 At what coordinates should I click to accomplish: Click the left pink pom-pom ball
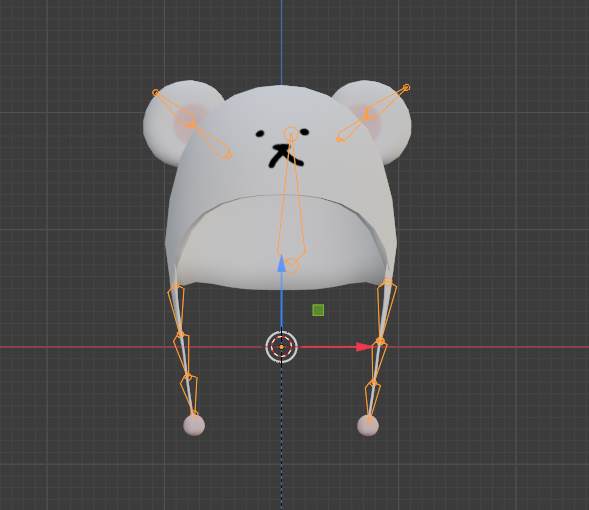pos(194,425)
